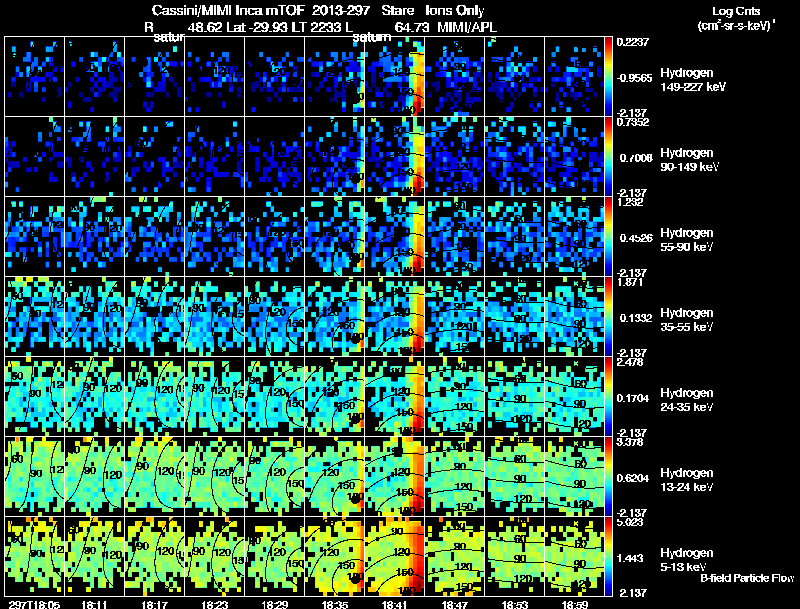Image resolution: width=800 pixels, height=609 pixels.
Task: Click the '0.6204' colorbar midpoint value
Action: pos(634,478)
